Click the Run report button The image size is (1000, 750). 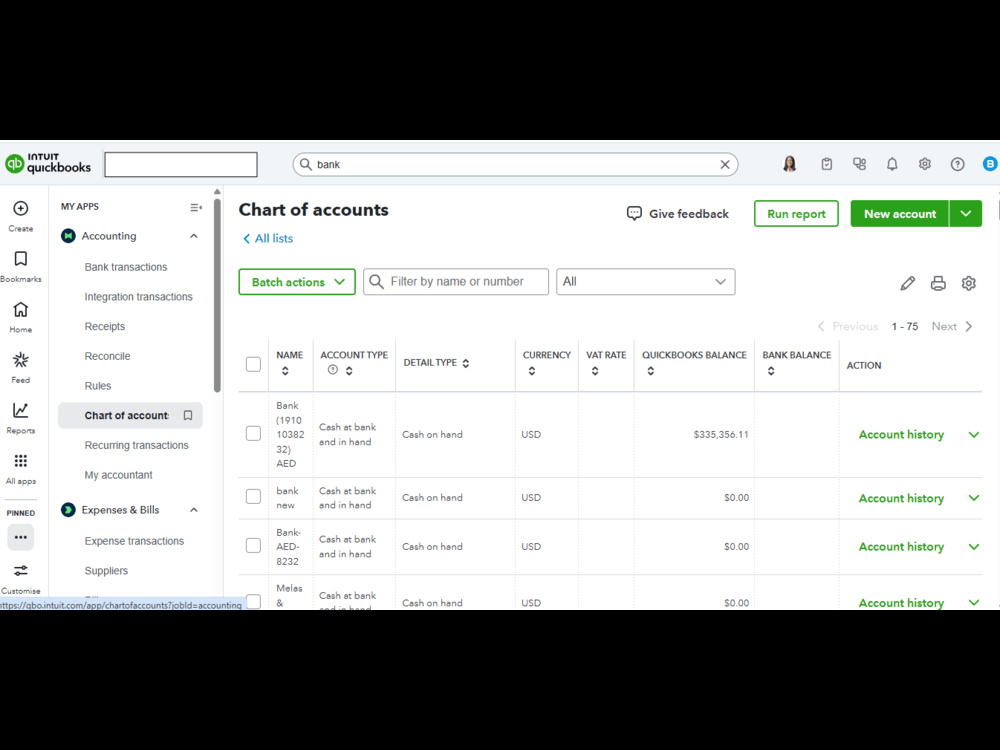796,214
